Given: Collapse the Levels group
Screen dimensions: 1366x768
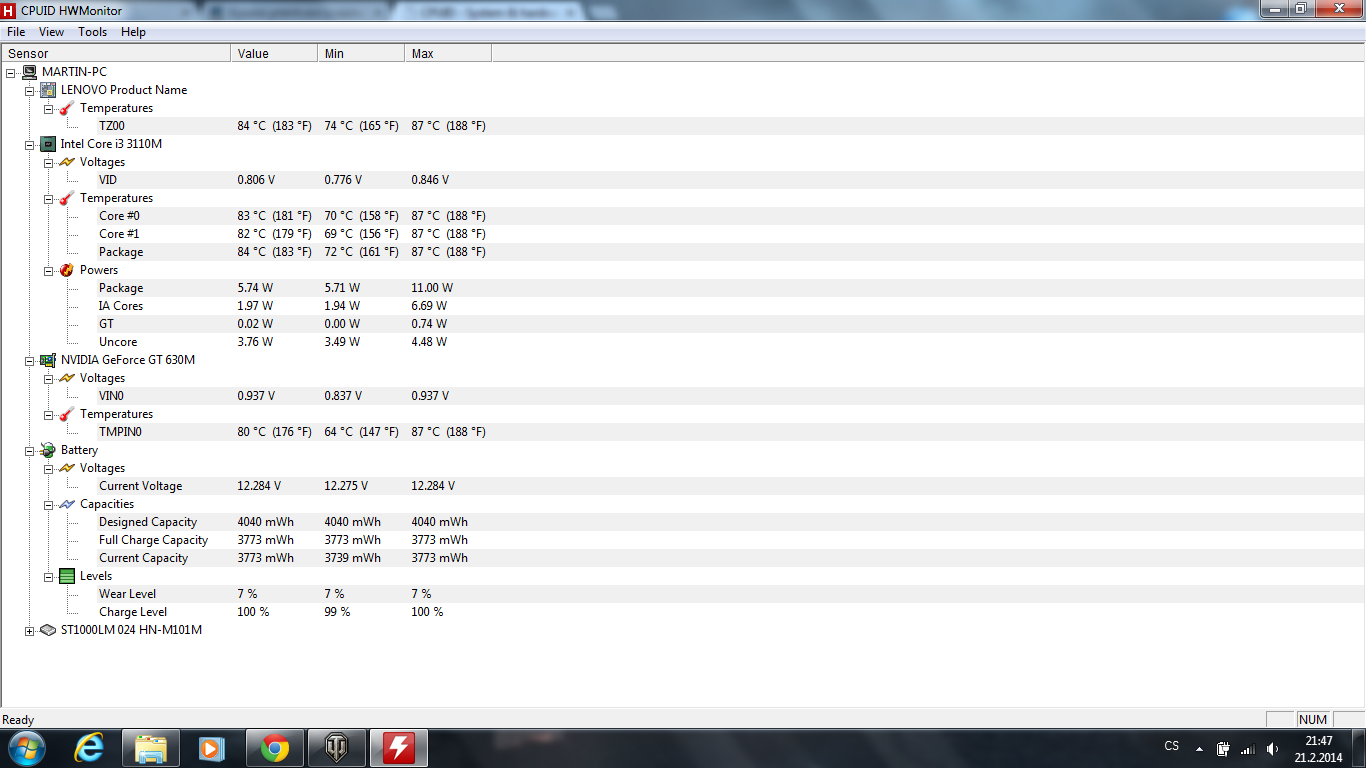Looking at the screenshot, I should (x=49, y=576).
